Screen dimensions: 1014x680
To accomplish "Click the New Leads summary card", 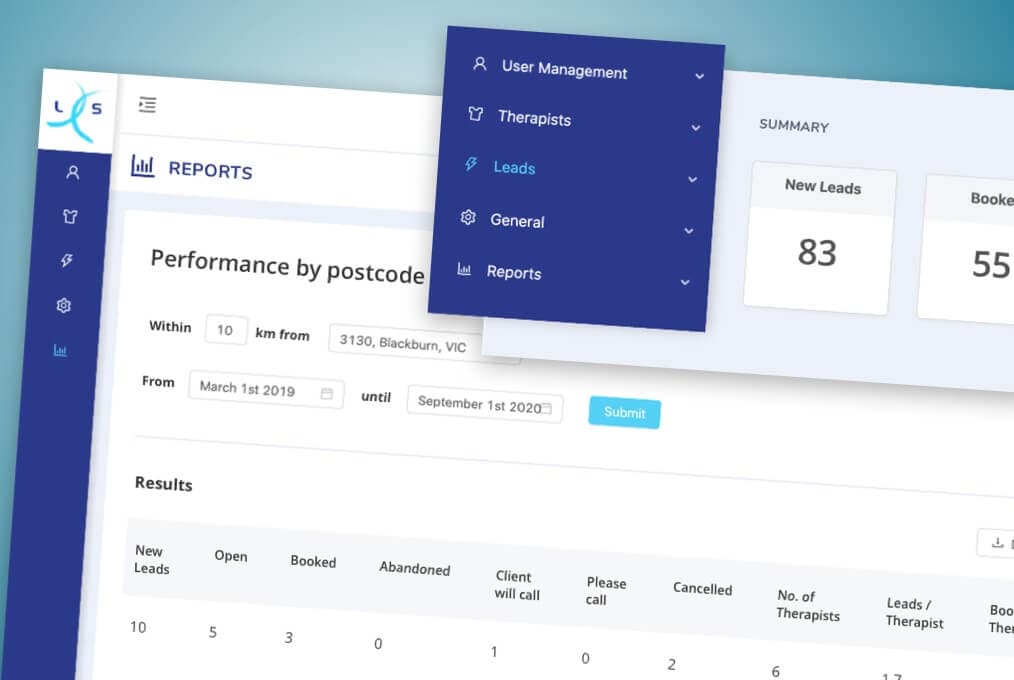I will pyautogui.click(x=818, y=236).
